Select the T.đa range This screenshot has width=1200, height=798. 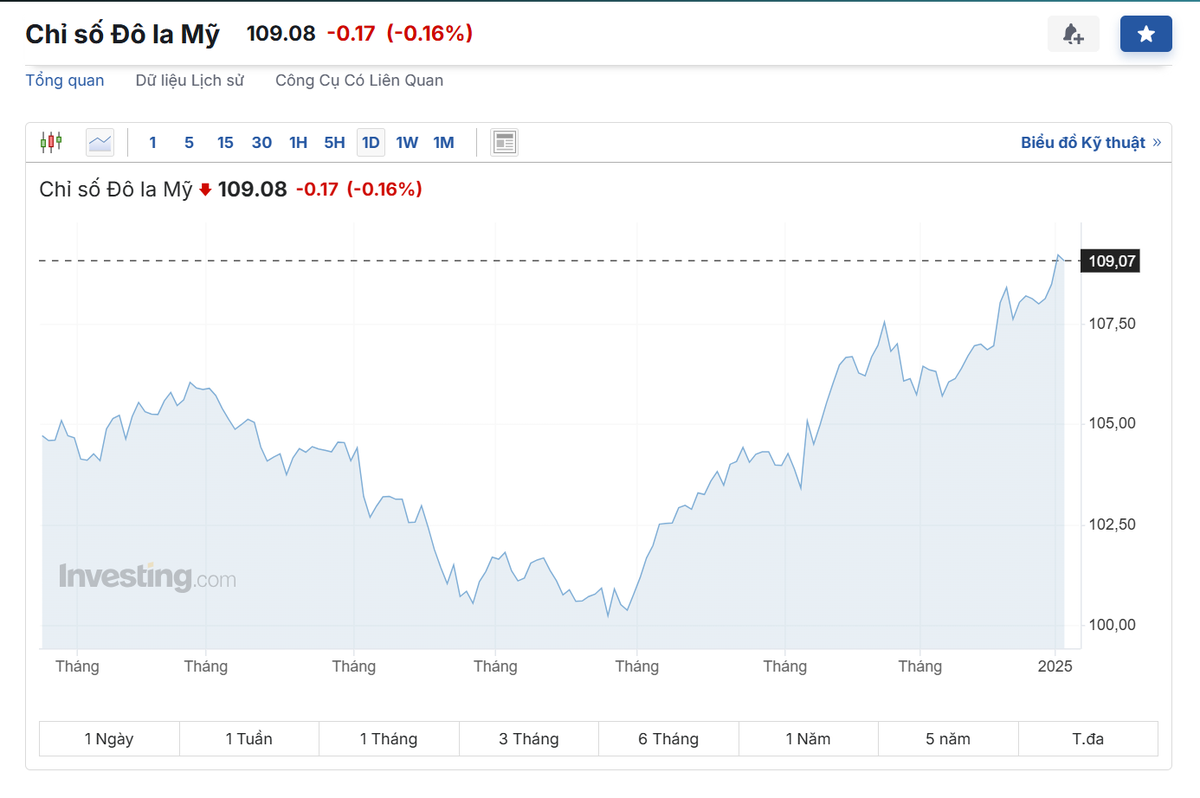point(1087,738)
